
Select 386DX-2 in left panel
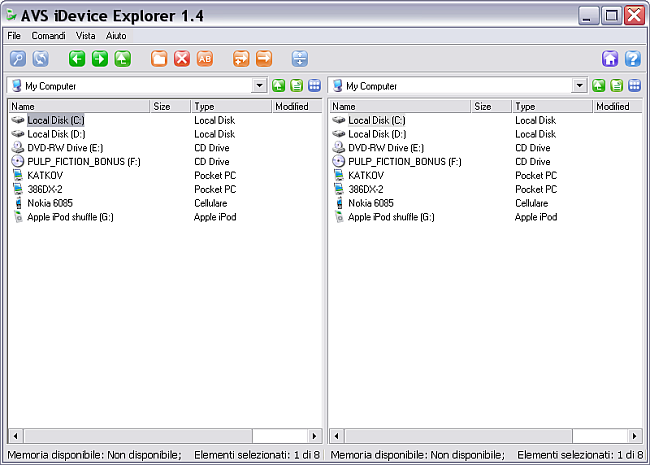coord(45,189)
